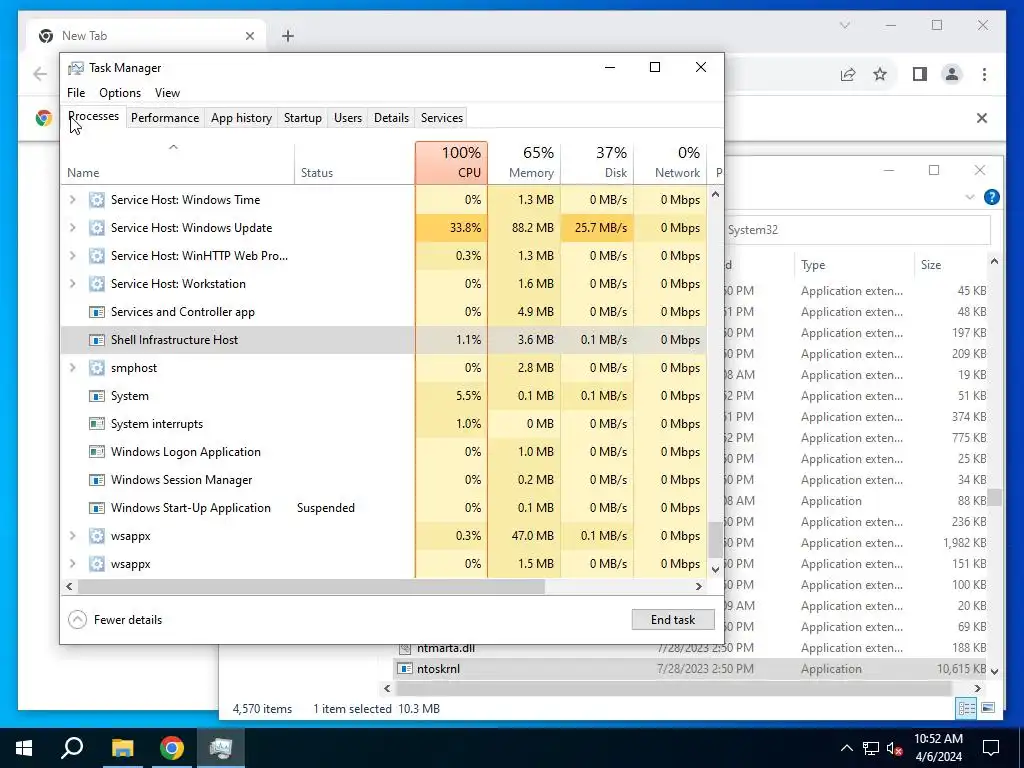Switch to the App history tab
The width and height of the screenshot is (1024, 768).
pyautogui.click(x=241, y=118)
